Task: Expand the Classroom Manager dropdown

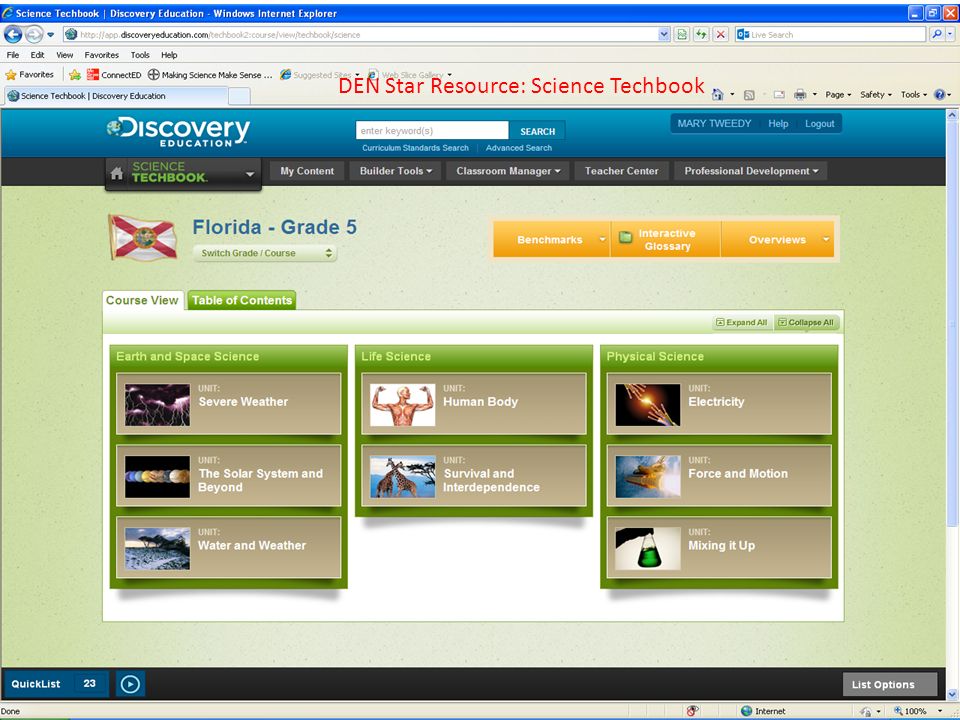Action: [x=508, y=171]
